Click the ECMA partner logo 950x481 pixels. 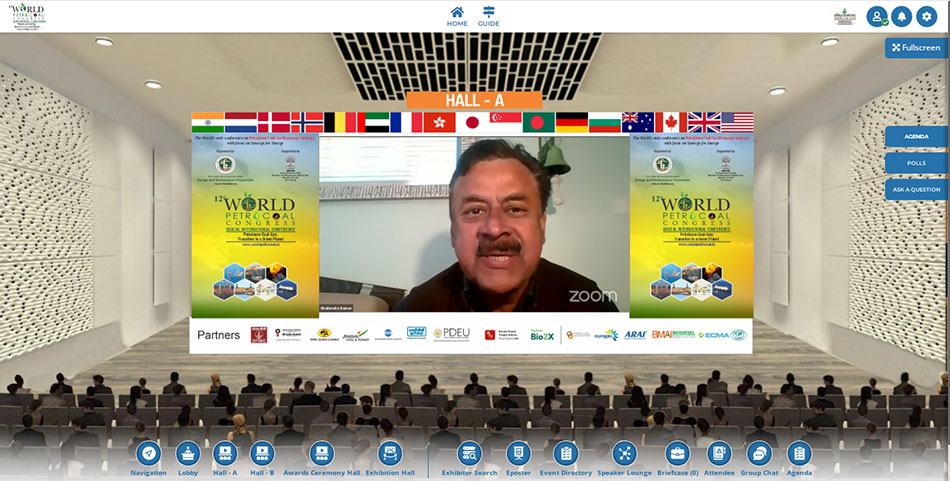(x=713, y=334)
